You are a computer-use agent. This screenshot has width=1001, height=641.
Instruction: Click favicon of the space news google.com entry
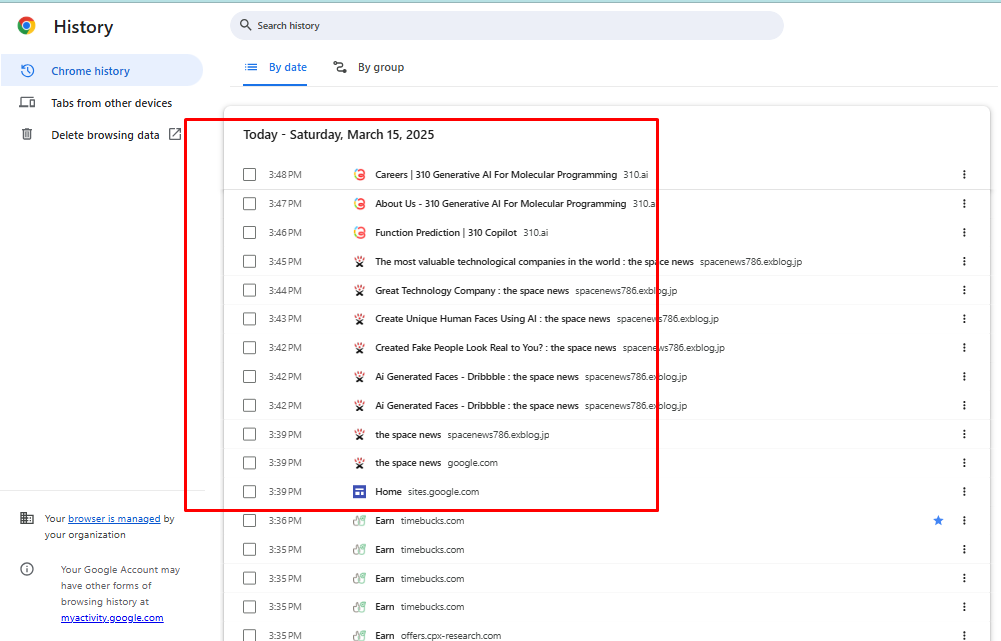pyautogui.click(x=359, y=463)
